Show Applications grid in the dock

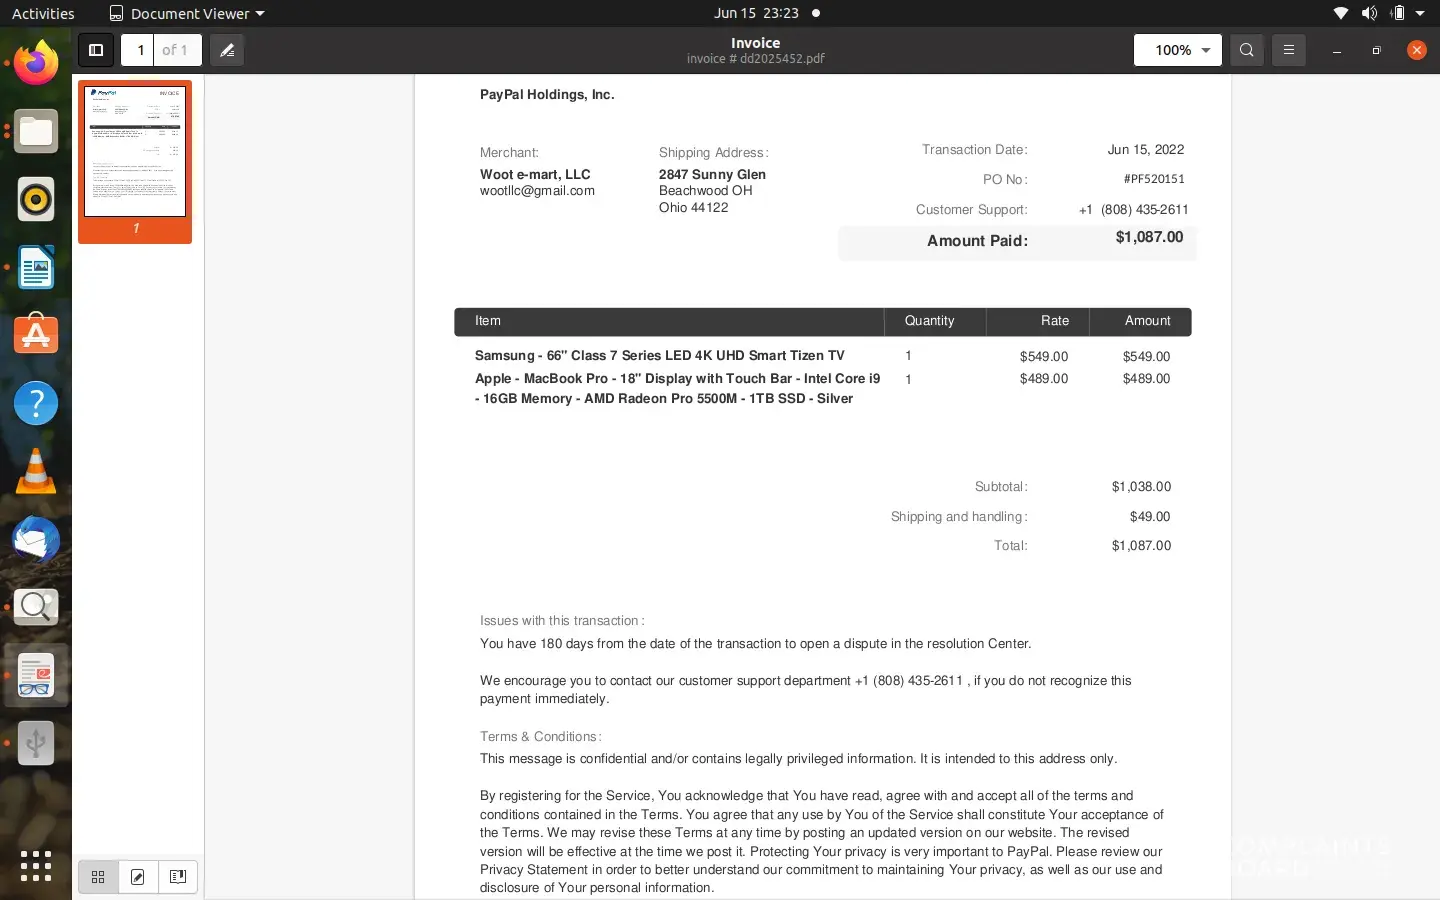tap(36, 866)
